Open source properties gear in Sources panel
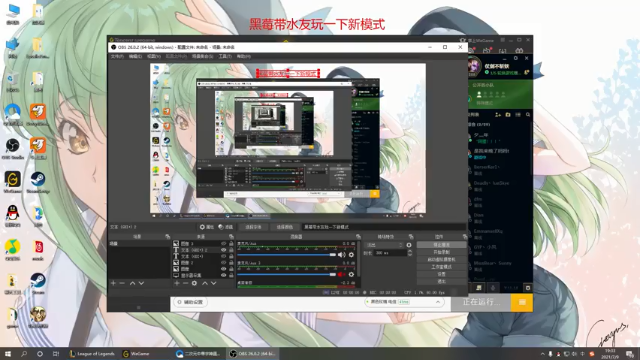 click(194, 283)
